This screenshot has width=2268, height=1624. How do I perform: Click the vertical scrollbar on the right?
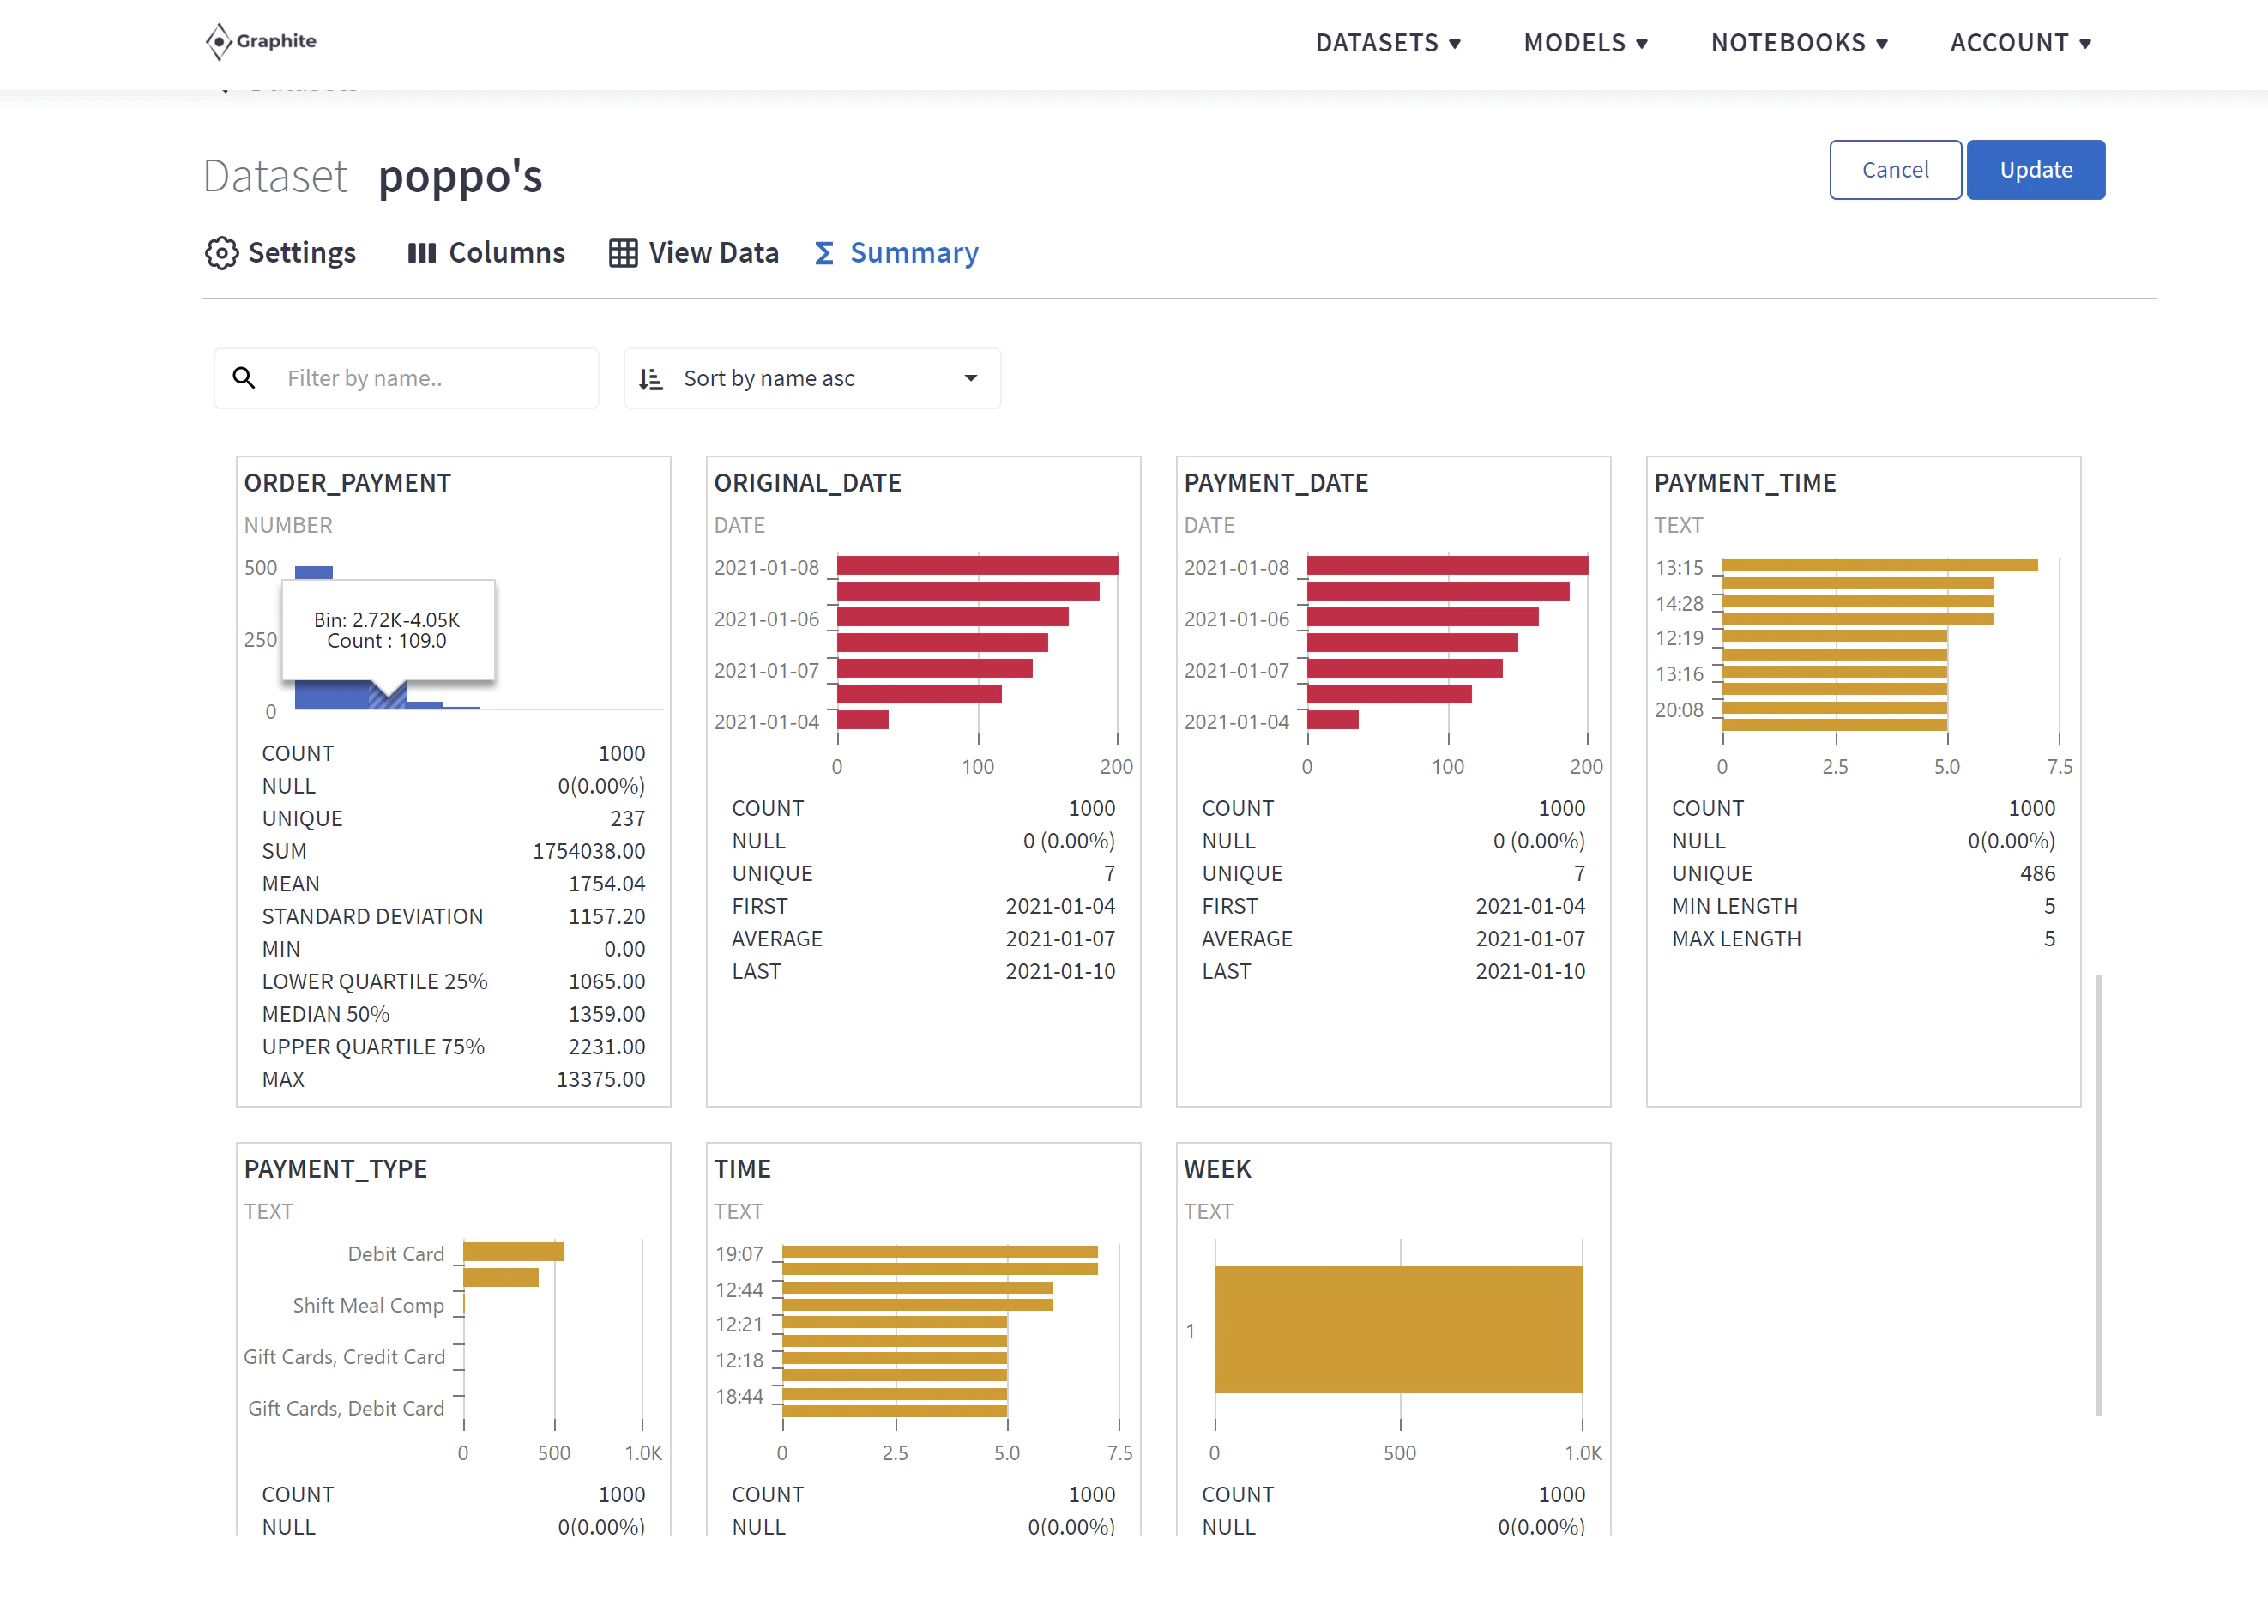coord(2098,1194)
